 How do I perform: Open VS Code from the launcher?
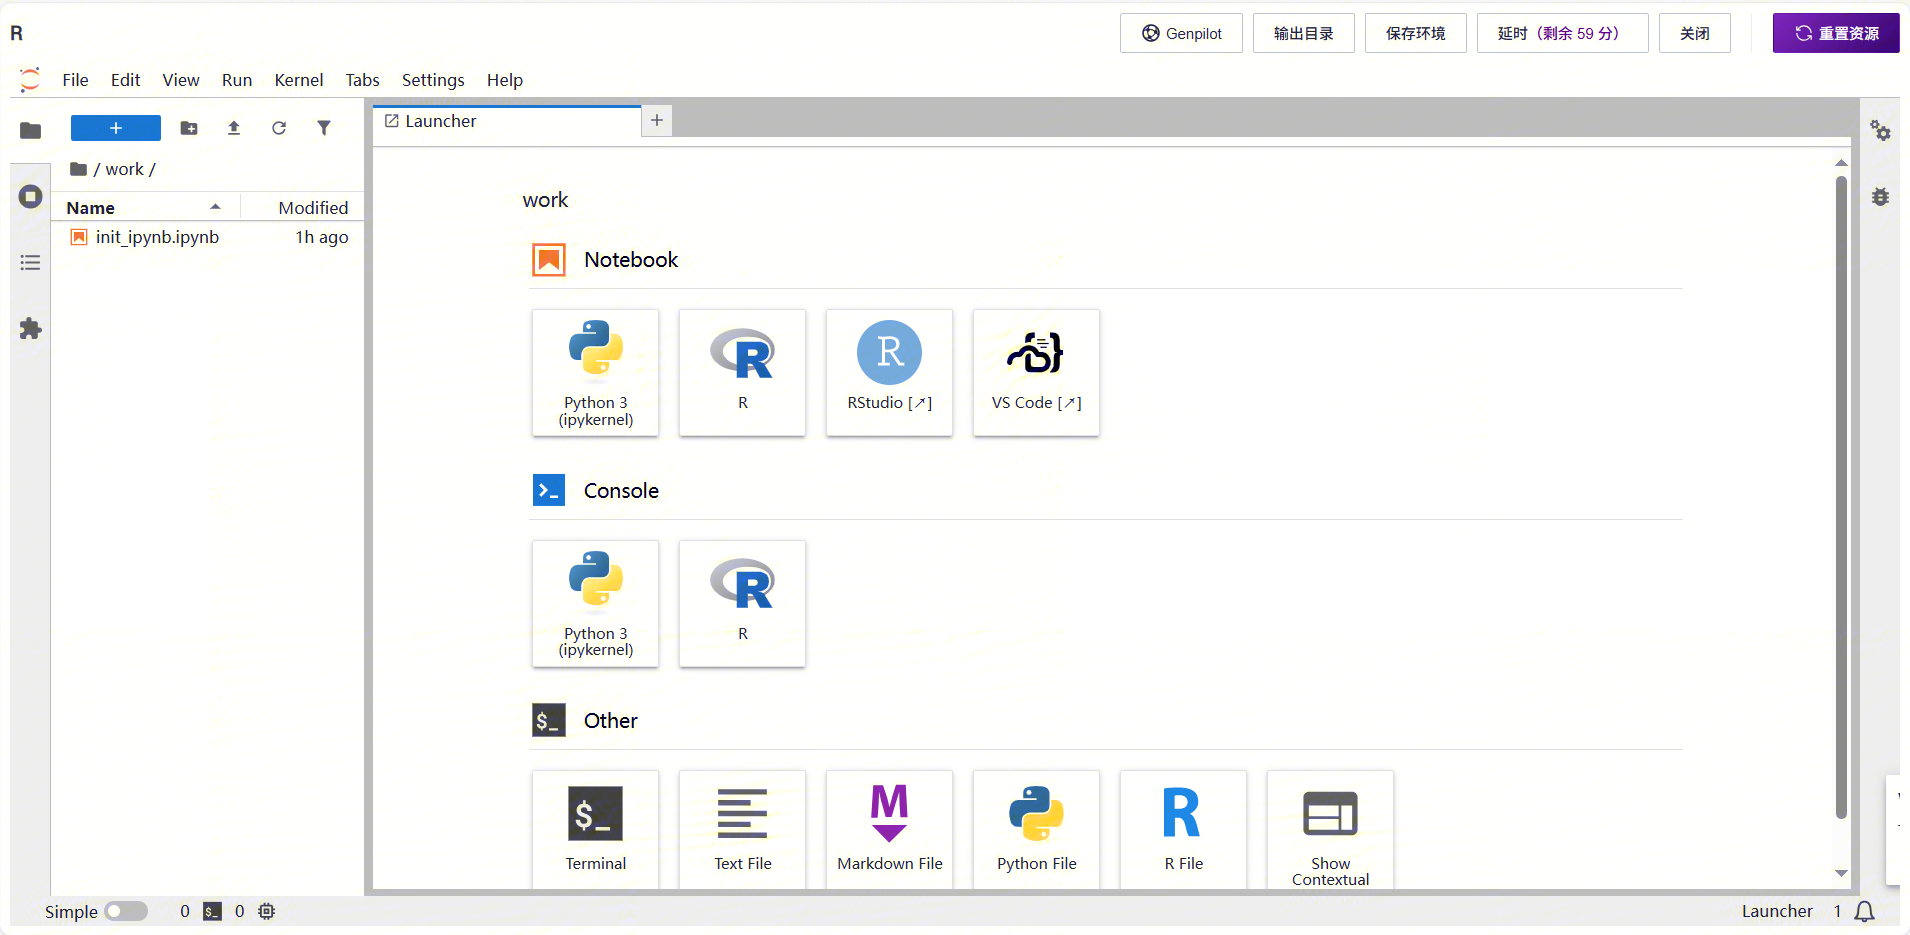pyautogui.click(x=1037, y=373)
